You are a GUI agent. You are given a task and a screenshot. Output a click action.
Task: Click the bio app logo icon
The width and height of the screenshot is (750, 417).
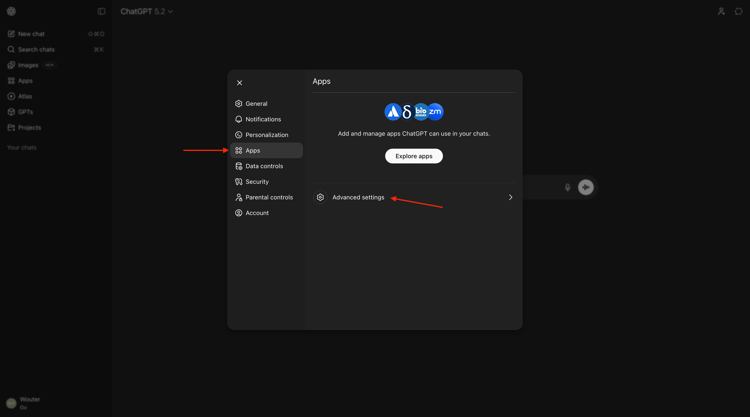click(421, 112)
